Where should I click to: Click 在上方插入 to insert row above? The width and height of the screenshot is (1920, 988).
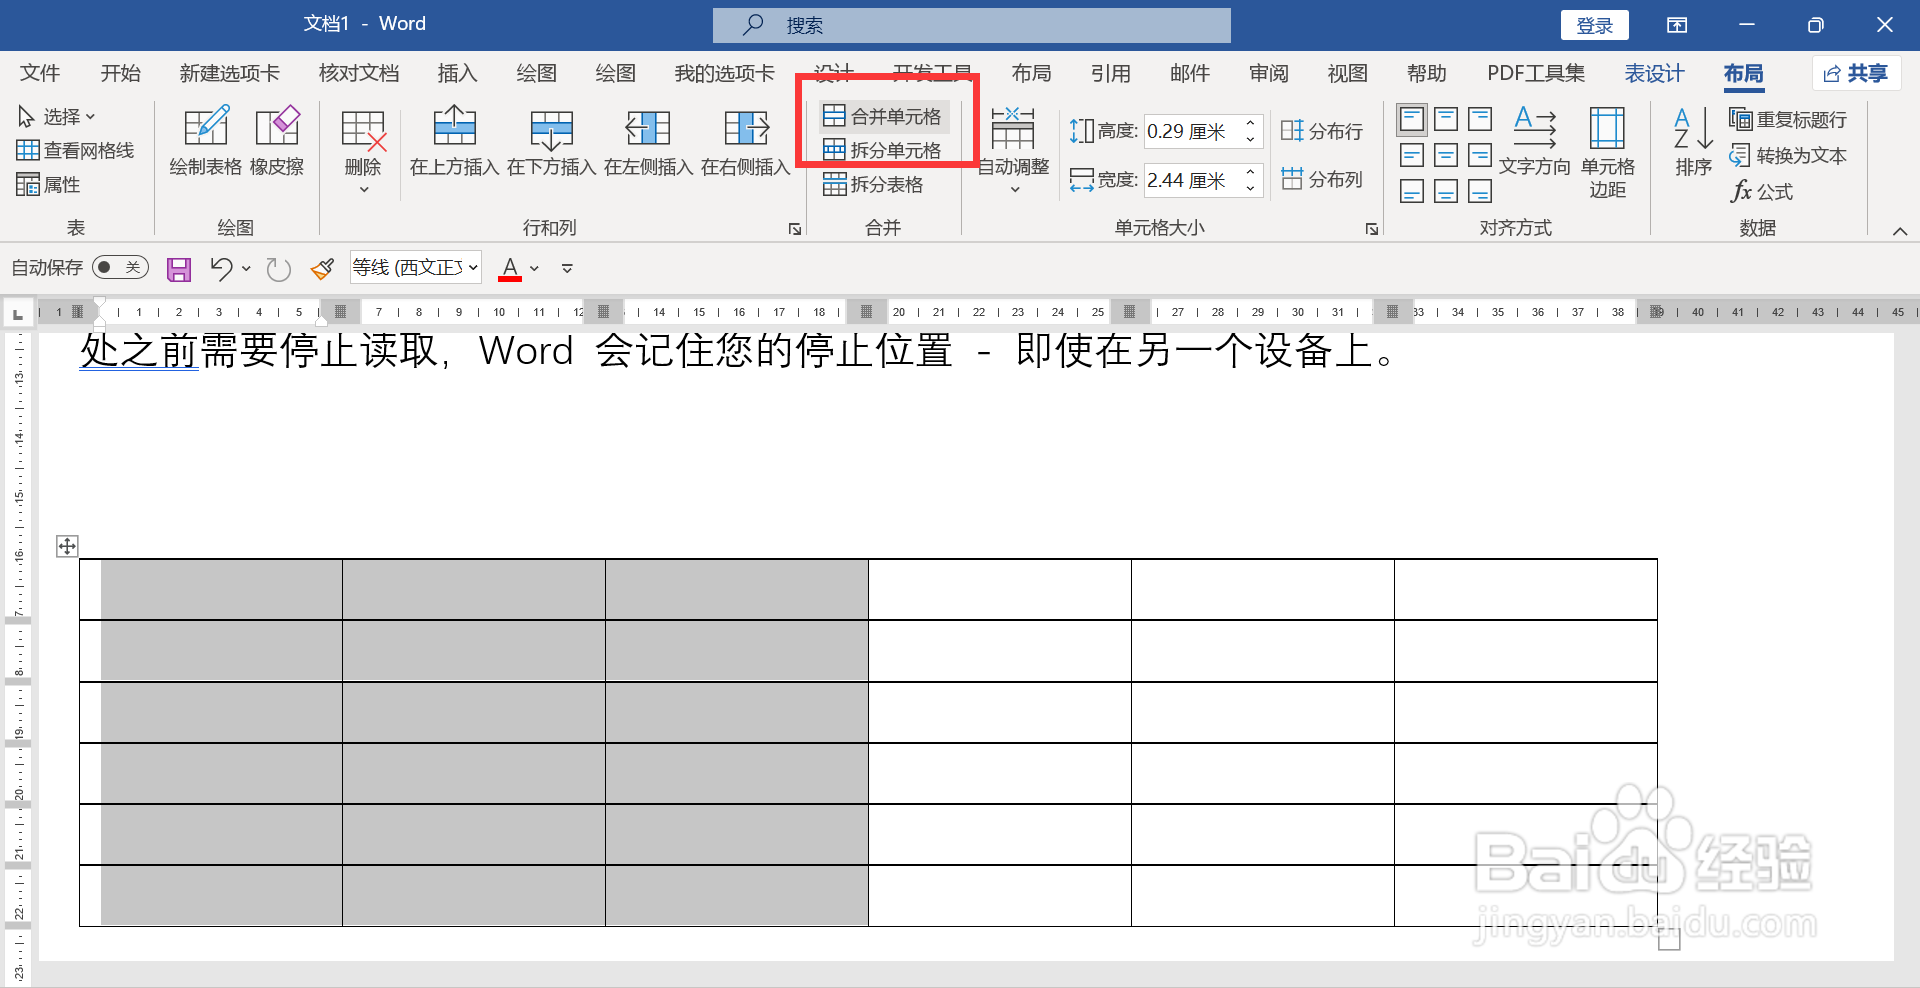pyautogui.click(x=455, y=140)
